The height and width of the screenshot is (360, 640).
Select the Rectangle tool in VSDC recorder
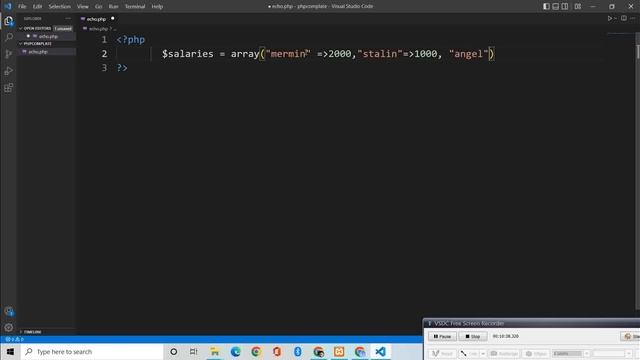coord(504,353)
